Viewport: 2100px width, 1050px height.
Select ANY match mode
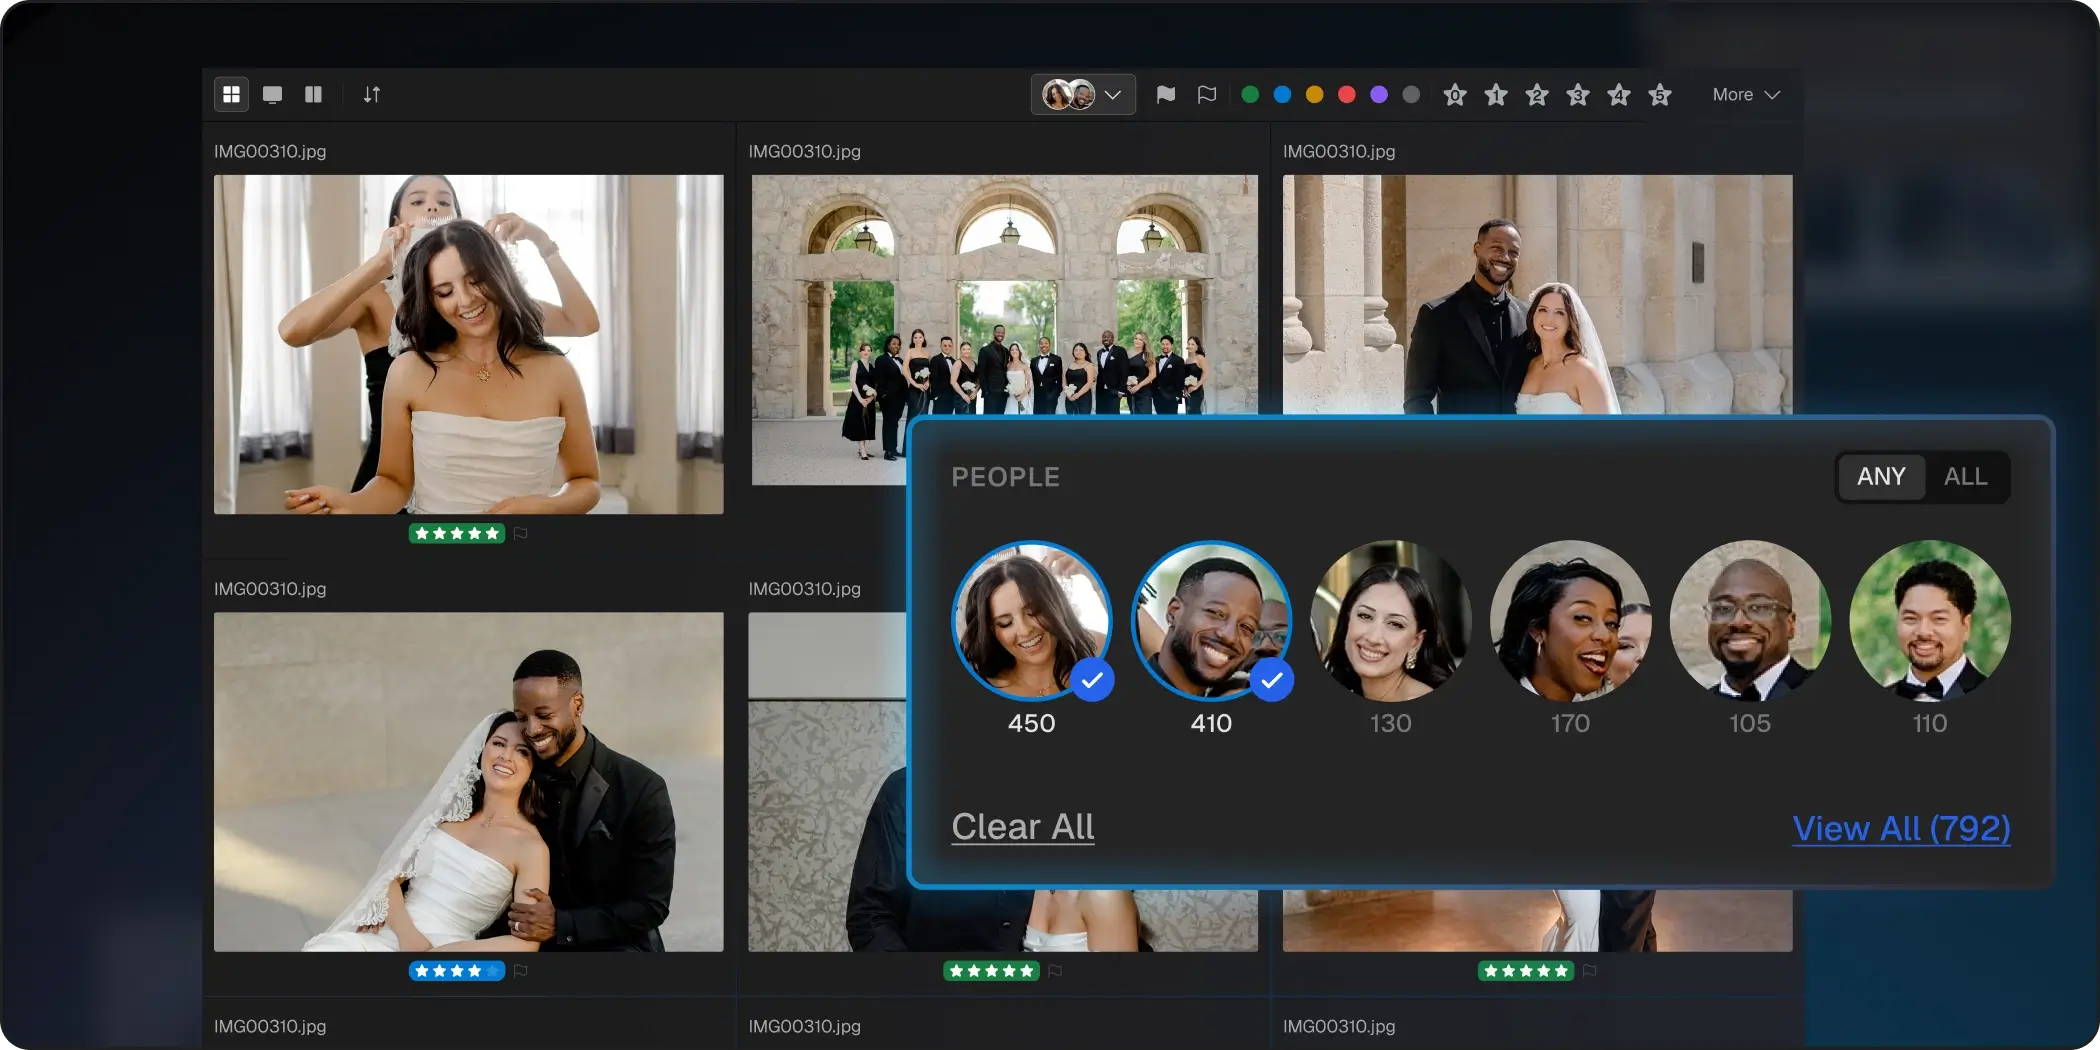1881,476
